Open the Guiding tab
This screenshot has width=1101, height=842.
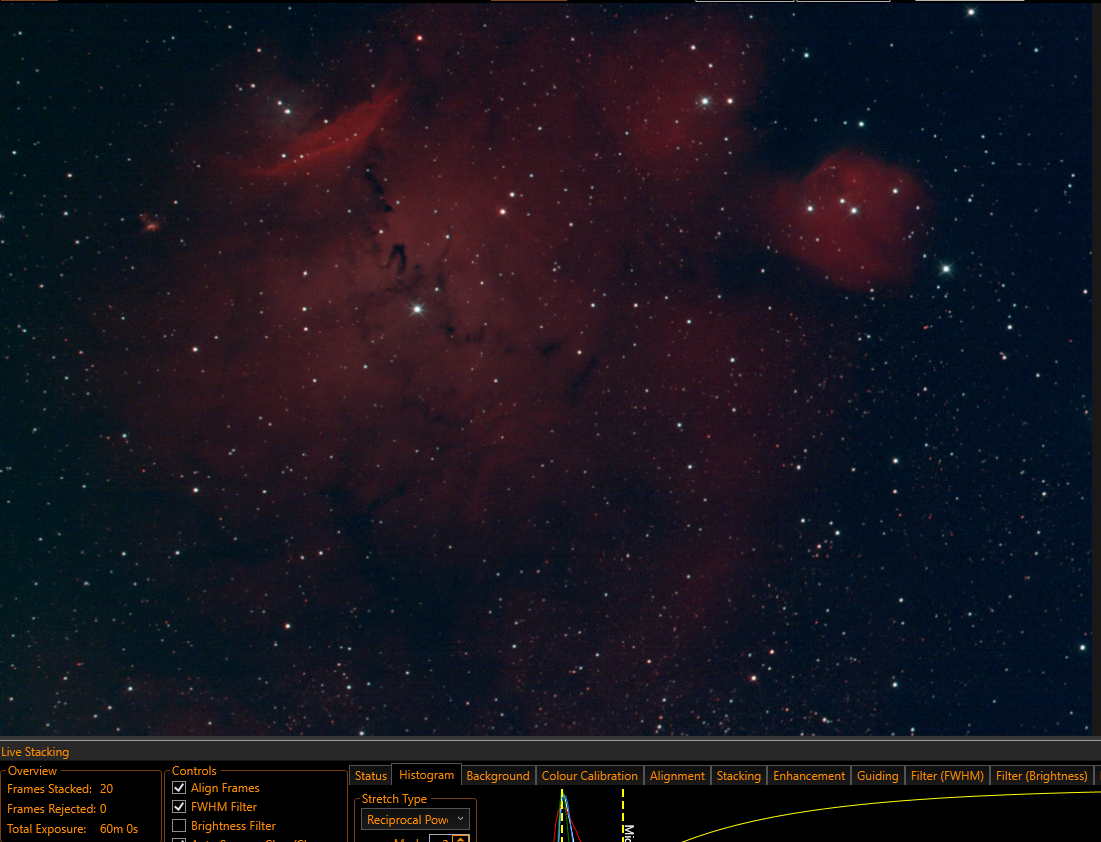pos(878,775)
